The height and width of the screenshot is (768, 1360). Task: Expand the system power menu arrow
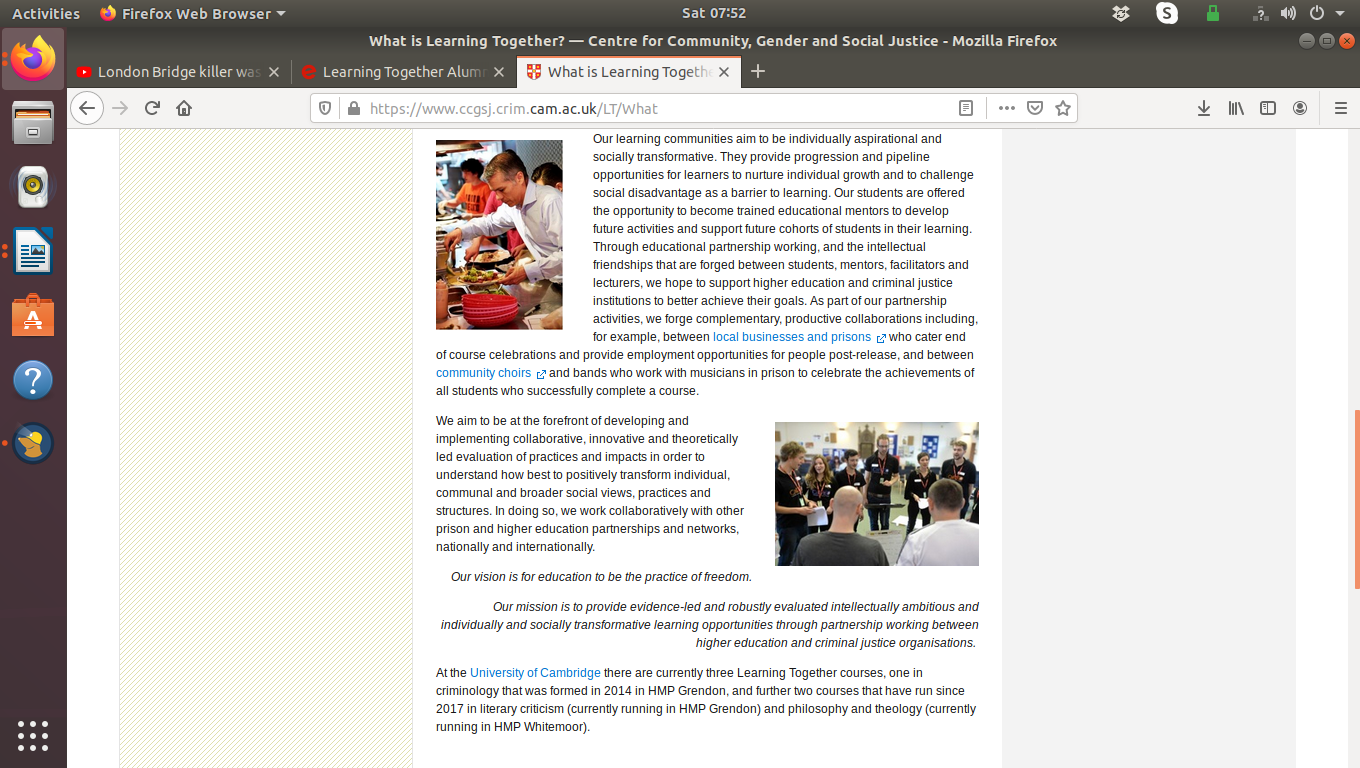pos(1340,14)
